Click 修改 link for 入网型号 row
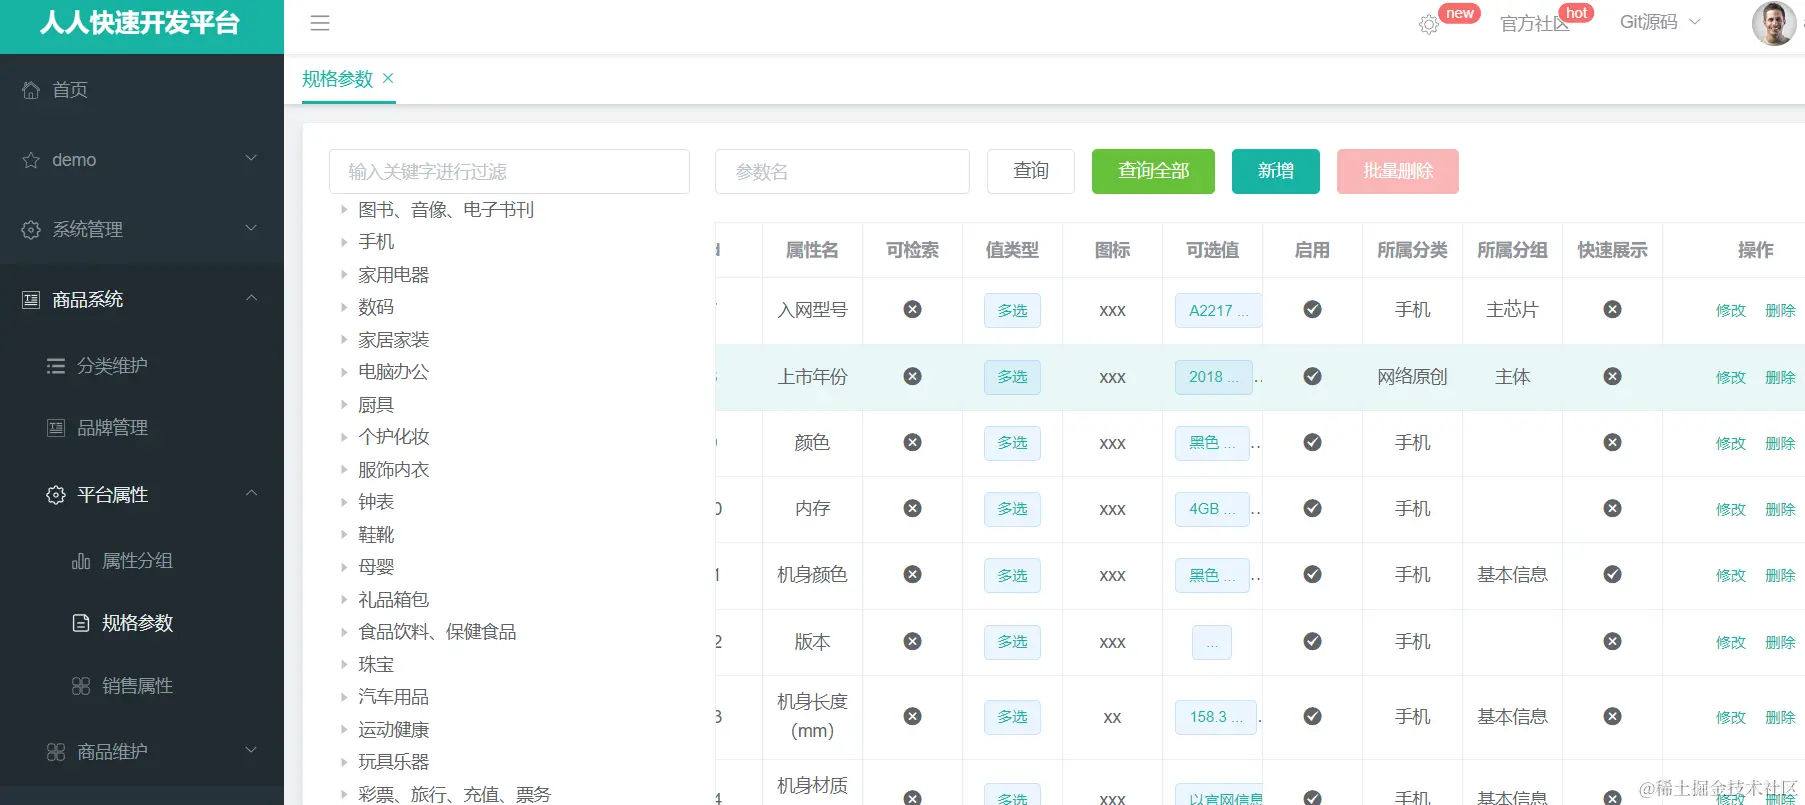The width and height of the screenshot is (1805, 805). [1731, 311]
